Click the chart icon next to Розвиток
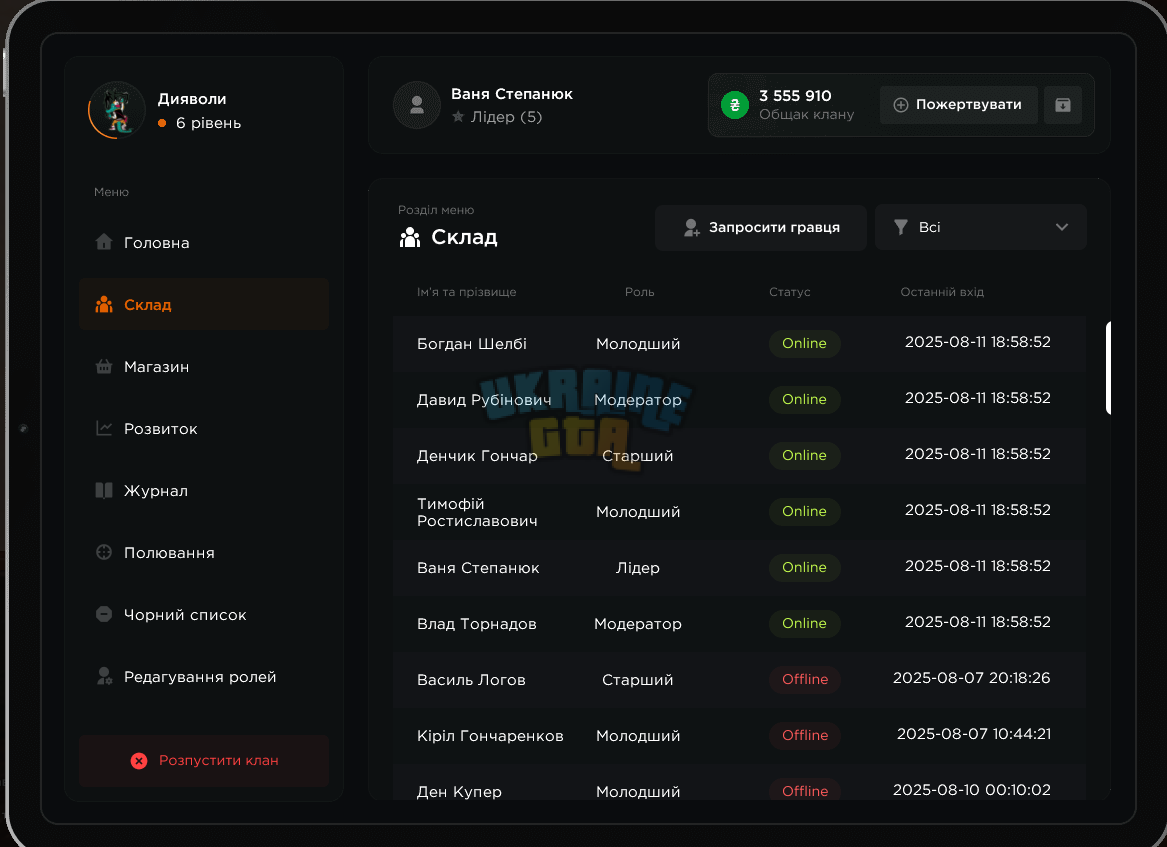 click(x=104, y=428)
